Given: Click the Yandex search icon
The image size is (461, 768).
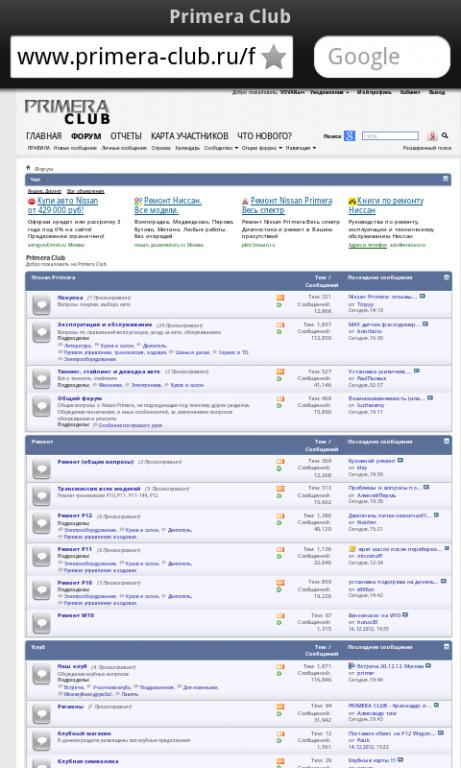Looking at the screenshot, I should click(x=433, y=136).
